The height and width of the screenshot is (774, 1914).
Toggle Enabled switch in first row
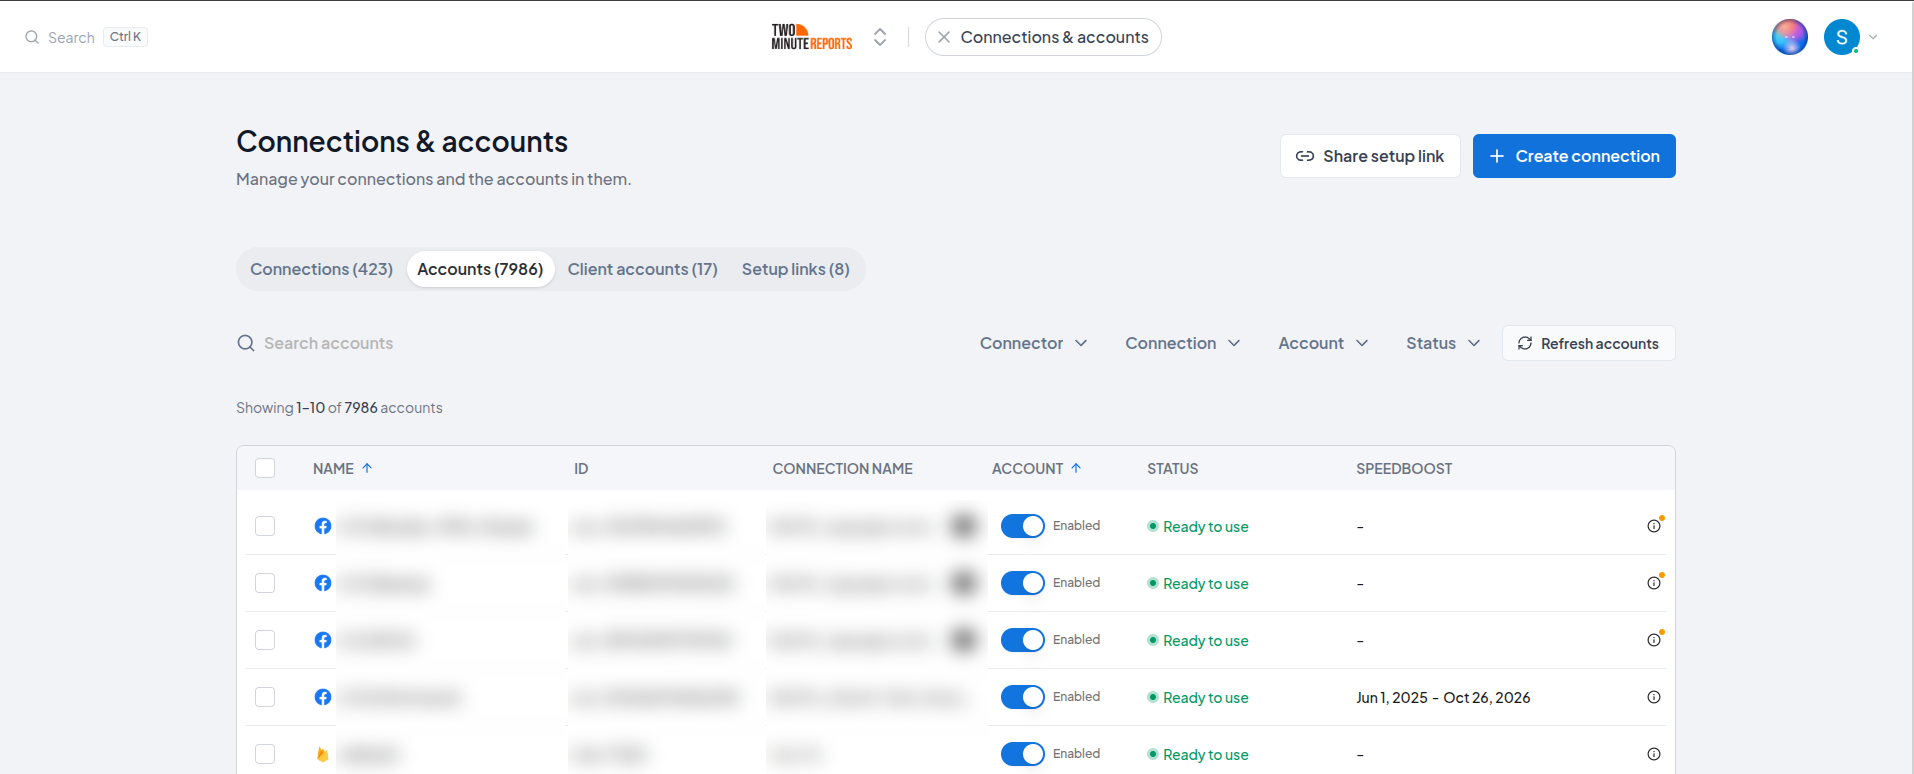coord(1022,526)
